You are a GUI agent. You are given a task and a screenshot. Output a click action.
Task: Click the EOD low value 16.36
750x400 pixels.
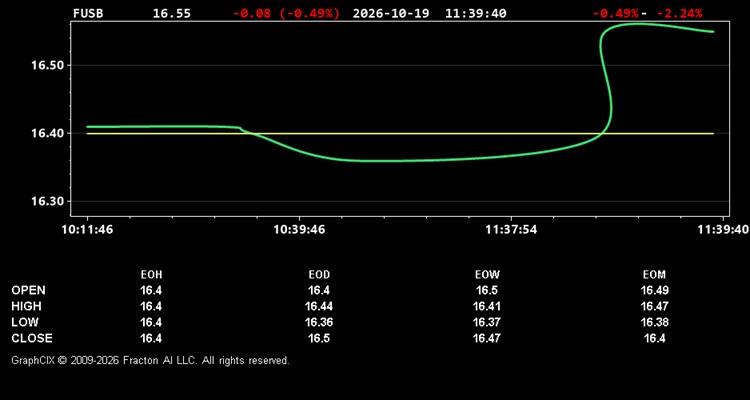click(319, 322)
